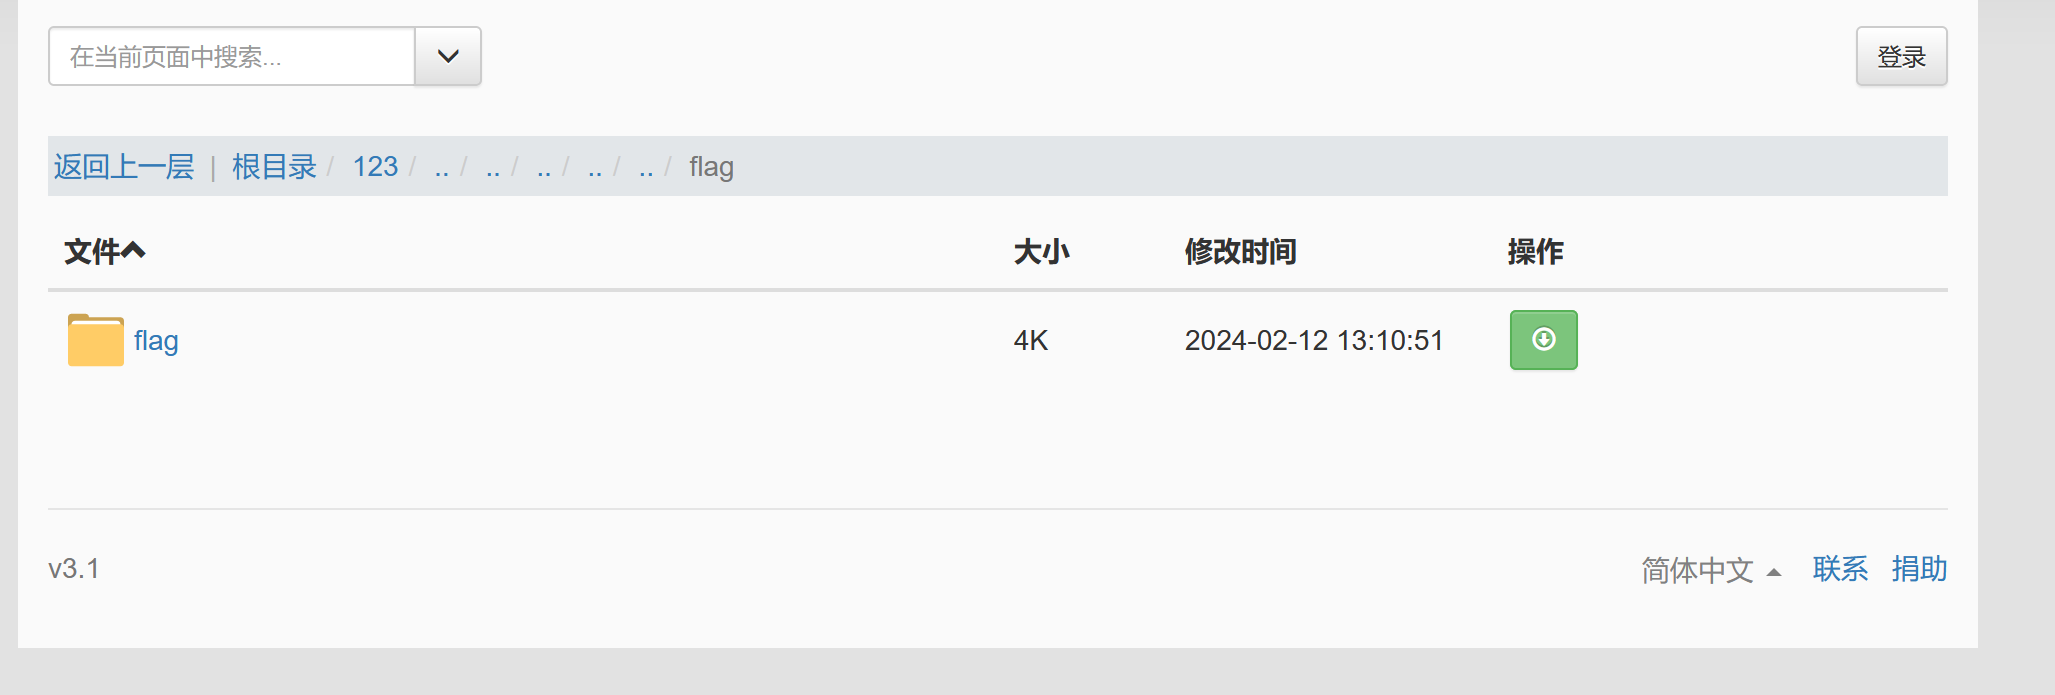The image size is (2055, 695).
Task: Select the '..' breadcrumb just before flag
Action: tap(646, 167)
